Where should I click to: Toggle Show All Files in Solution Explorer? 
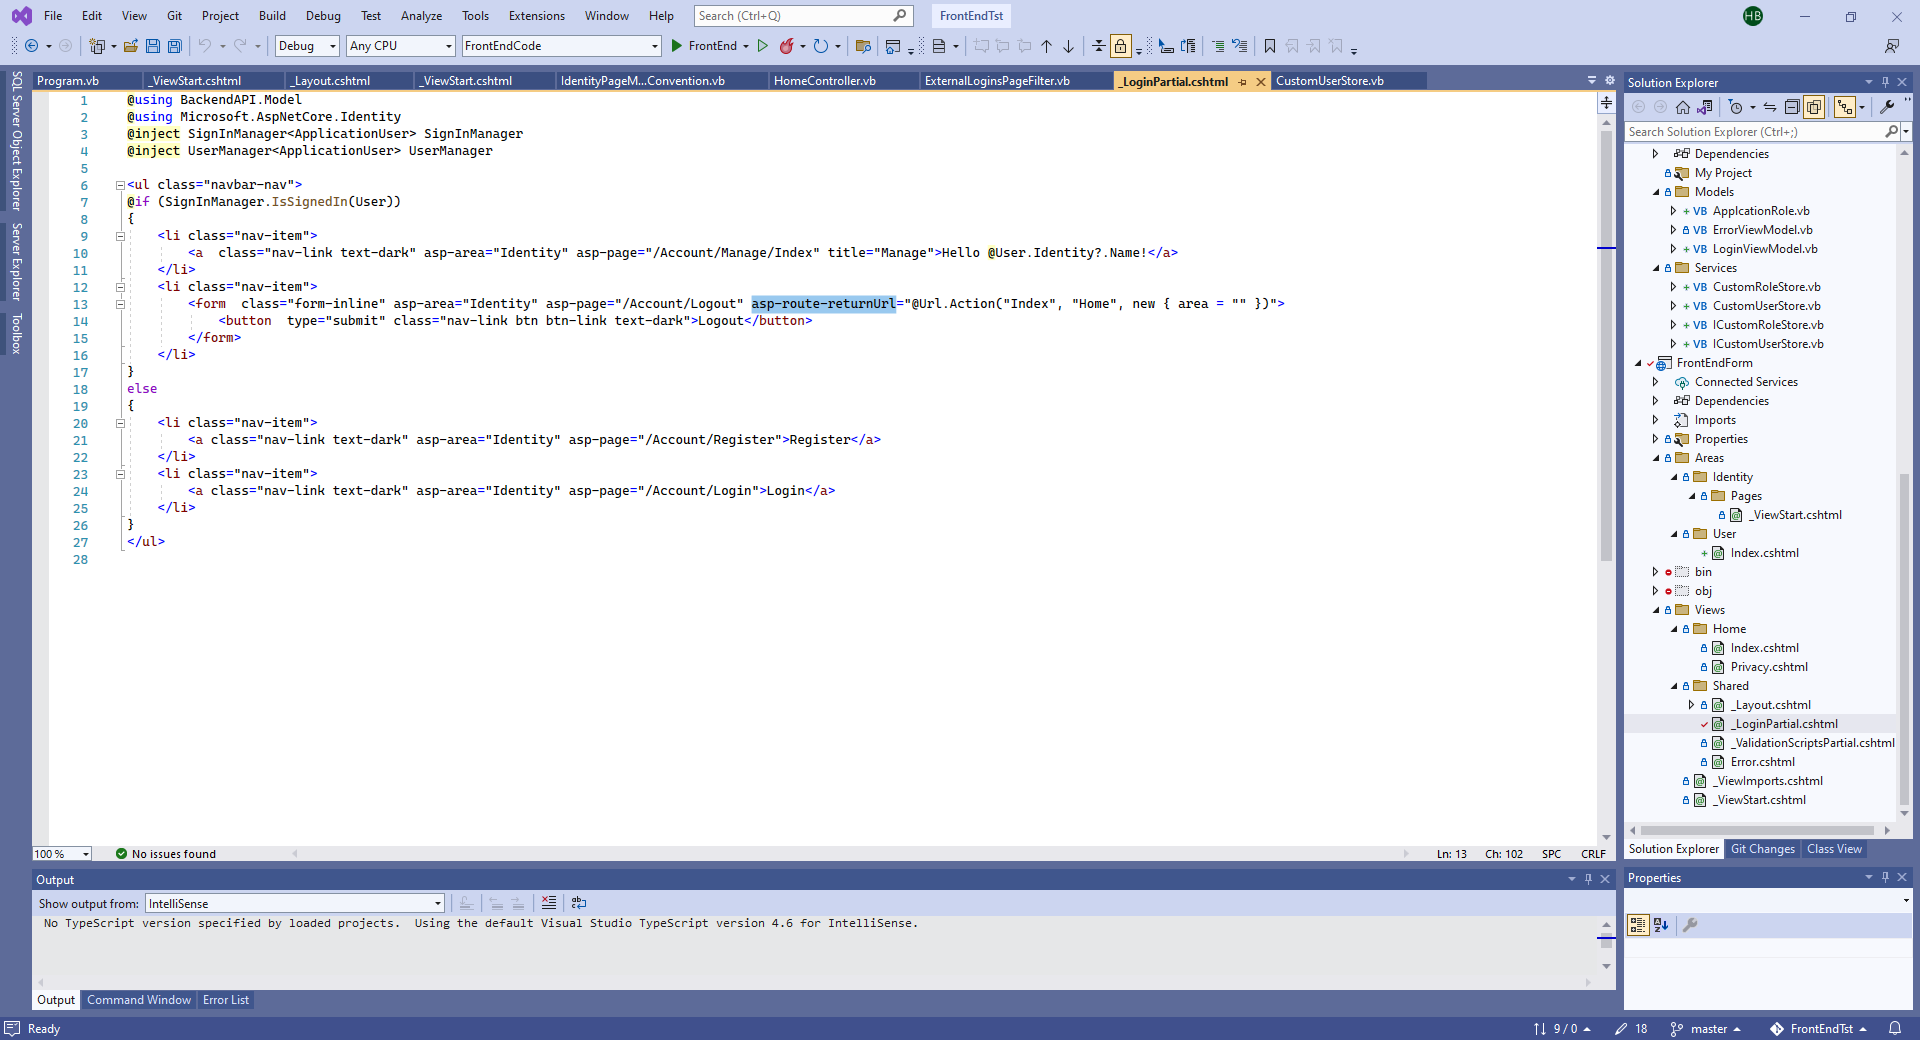[1814, 107]
